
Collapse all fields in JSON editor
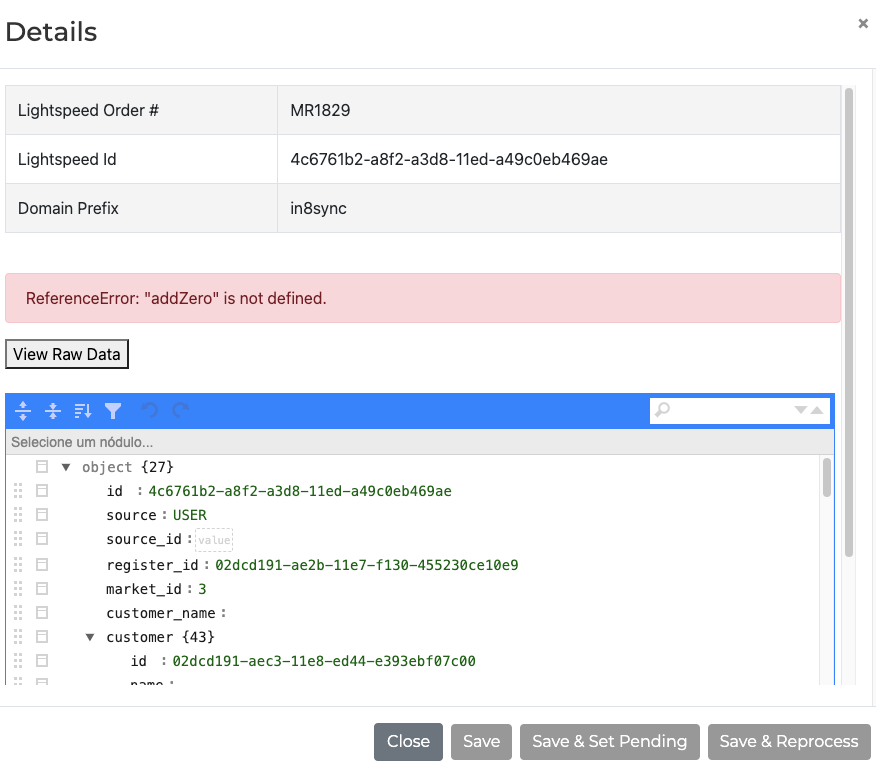53,411
